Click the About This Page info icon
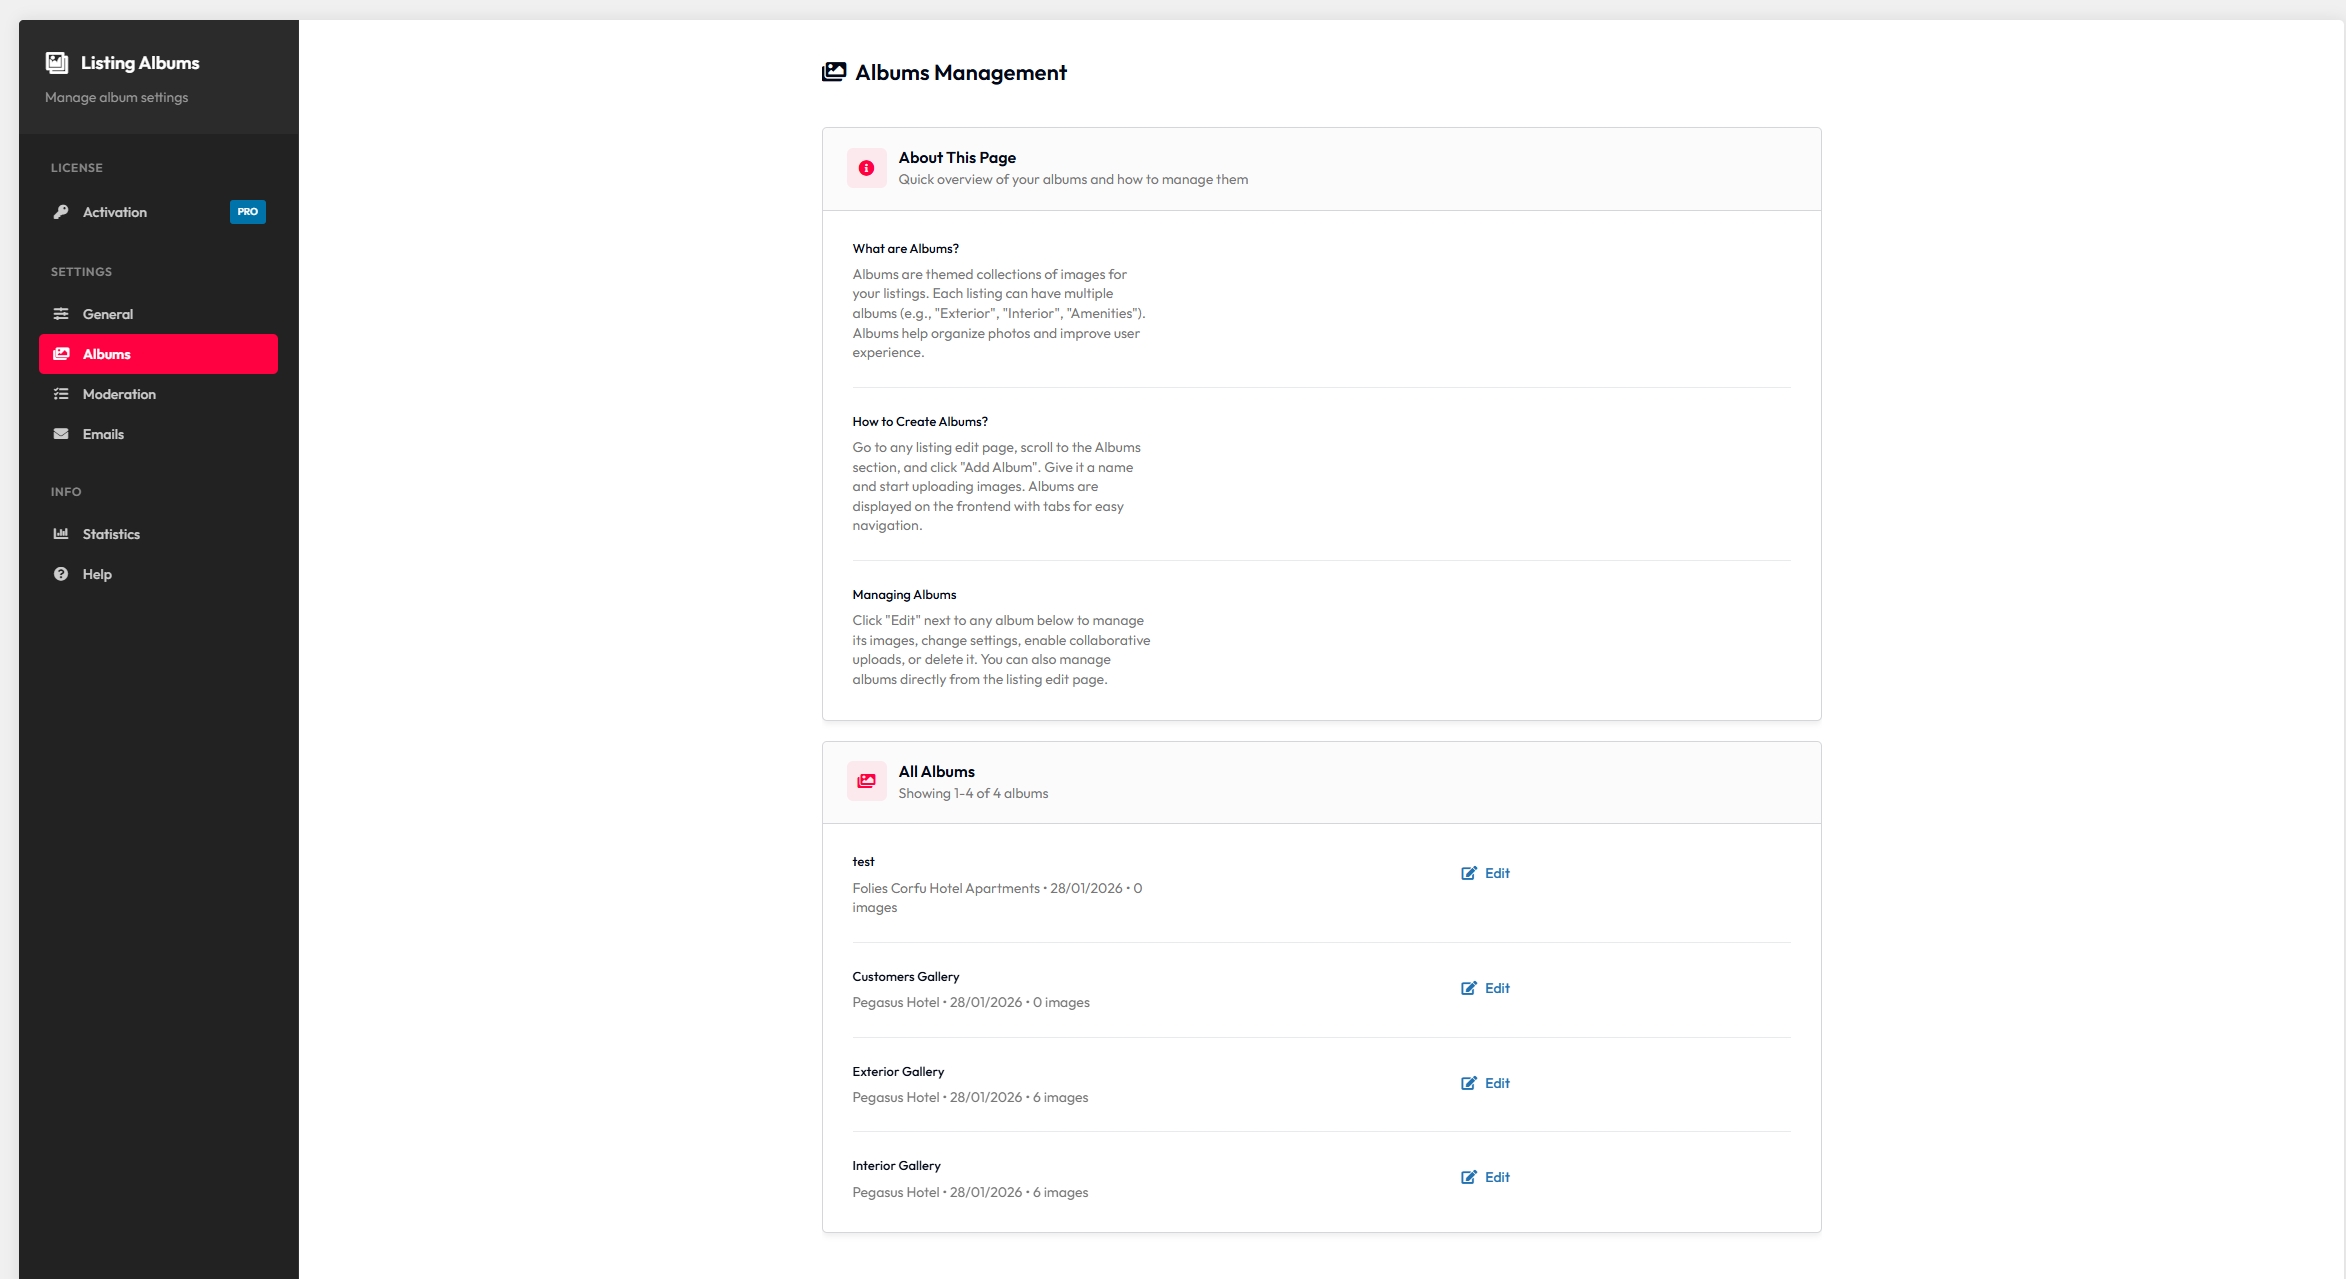The image size is (2346, 1279). coord(866,168)
